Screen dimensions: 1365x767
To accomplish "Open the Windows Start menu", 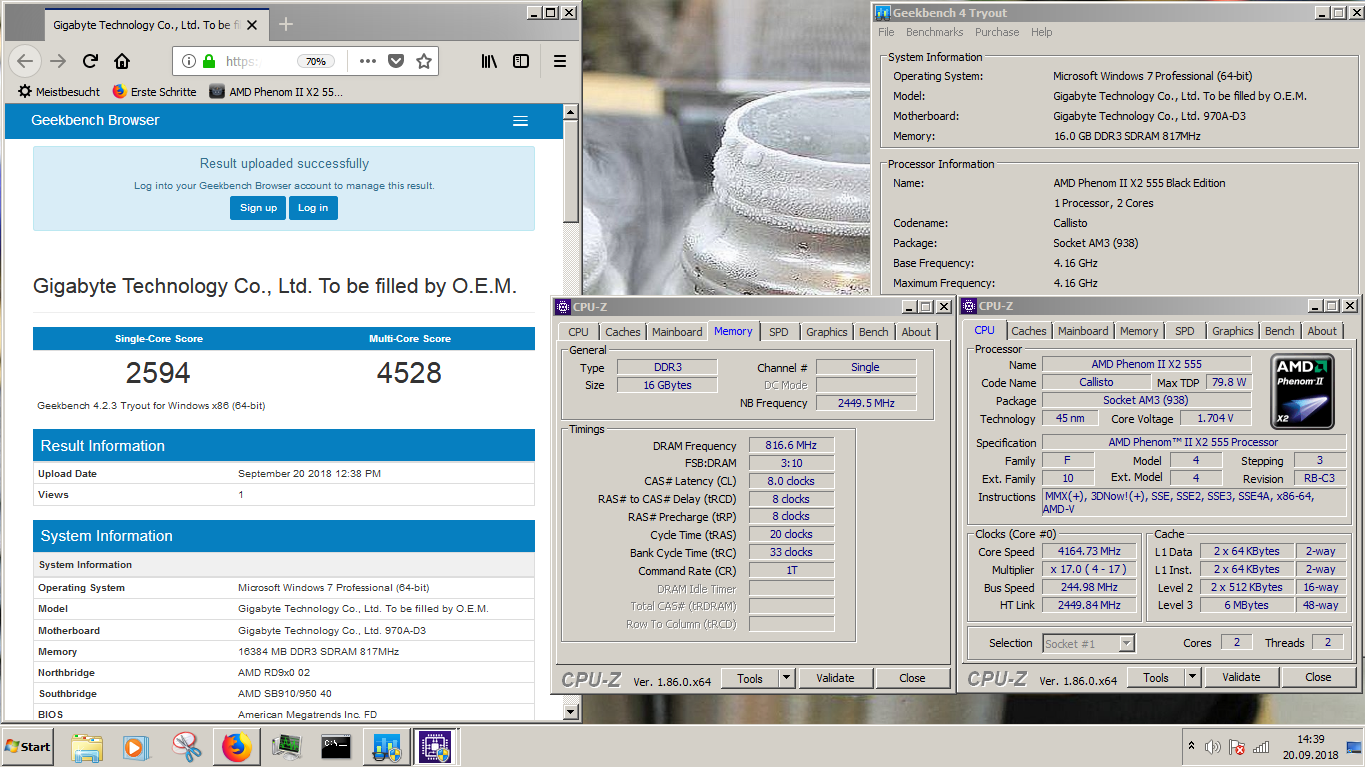I will [28, 747].
